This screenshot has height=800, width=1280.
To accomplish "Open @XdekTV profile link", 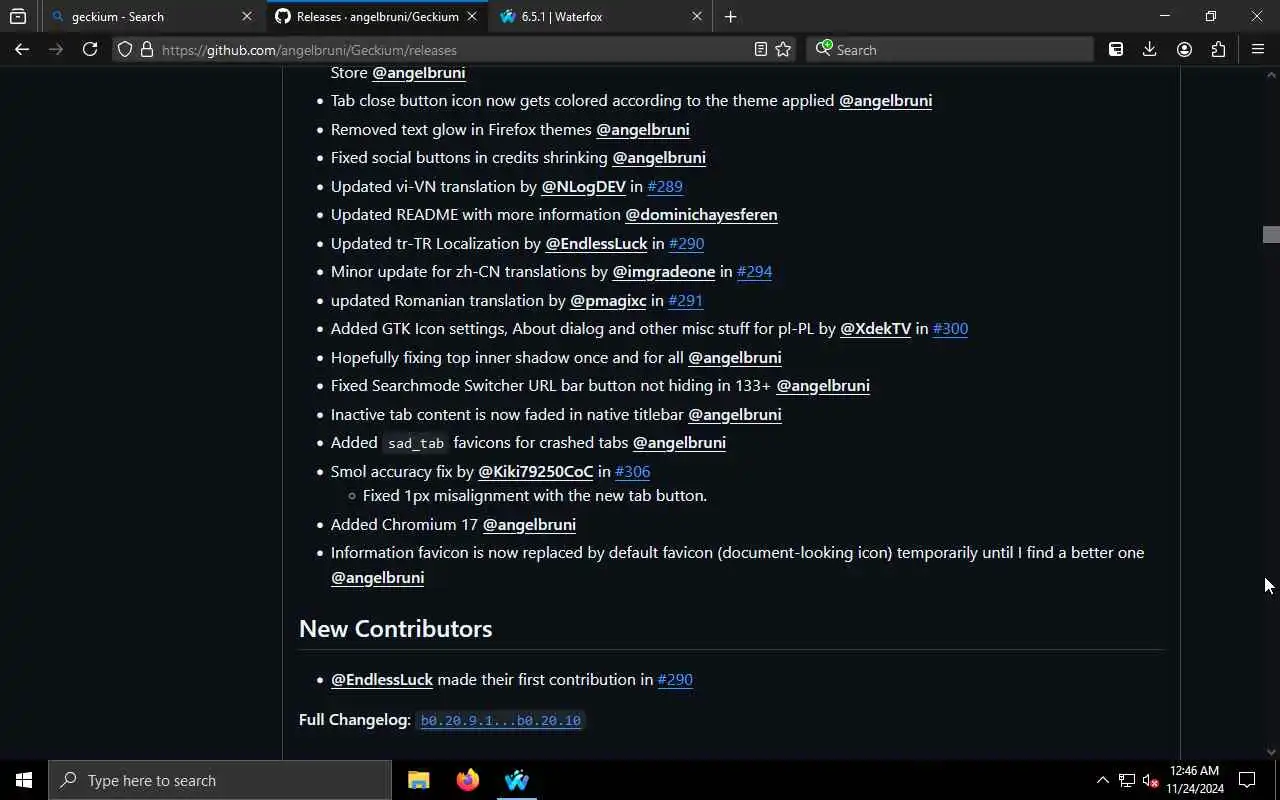I will tap(875, 328).
